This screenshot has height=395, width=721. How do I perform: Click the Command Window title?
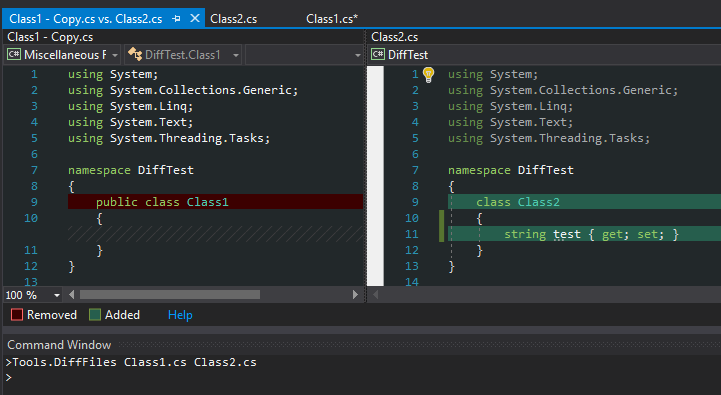59,345
